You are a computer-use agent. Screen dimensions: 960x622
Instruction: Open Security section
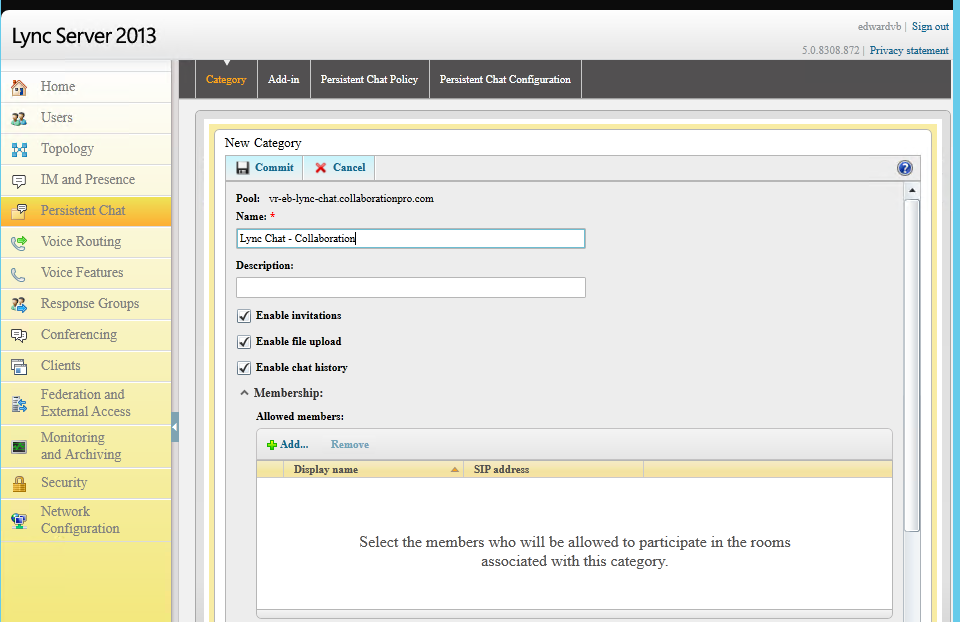pos(86,483)
